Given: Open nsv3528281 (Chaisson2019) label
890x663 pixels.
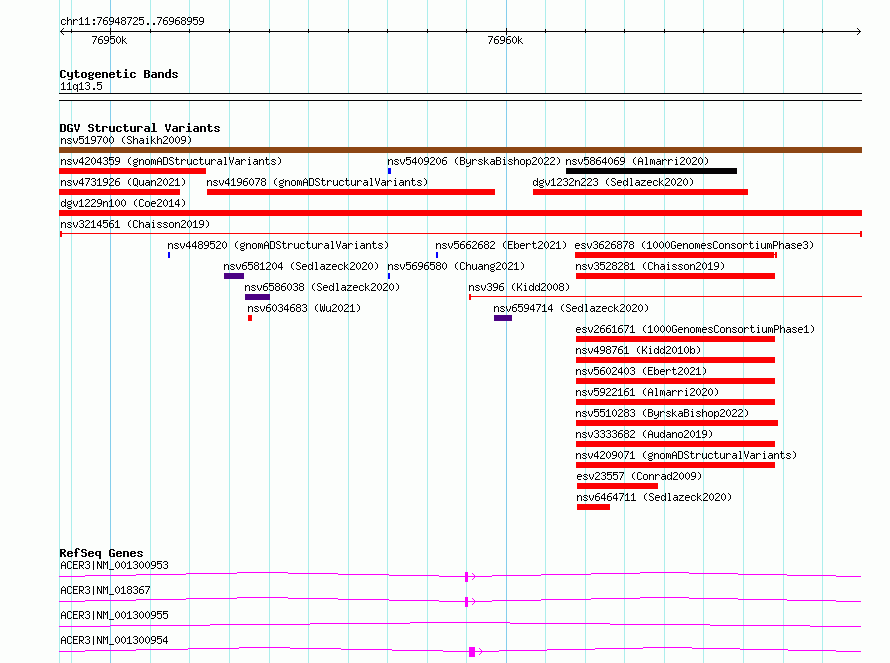Looking at the screenshot, I should 650,266.
